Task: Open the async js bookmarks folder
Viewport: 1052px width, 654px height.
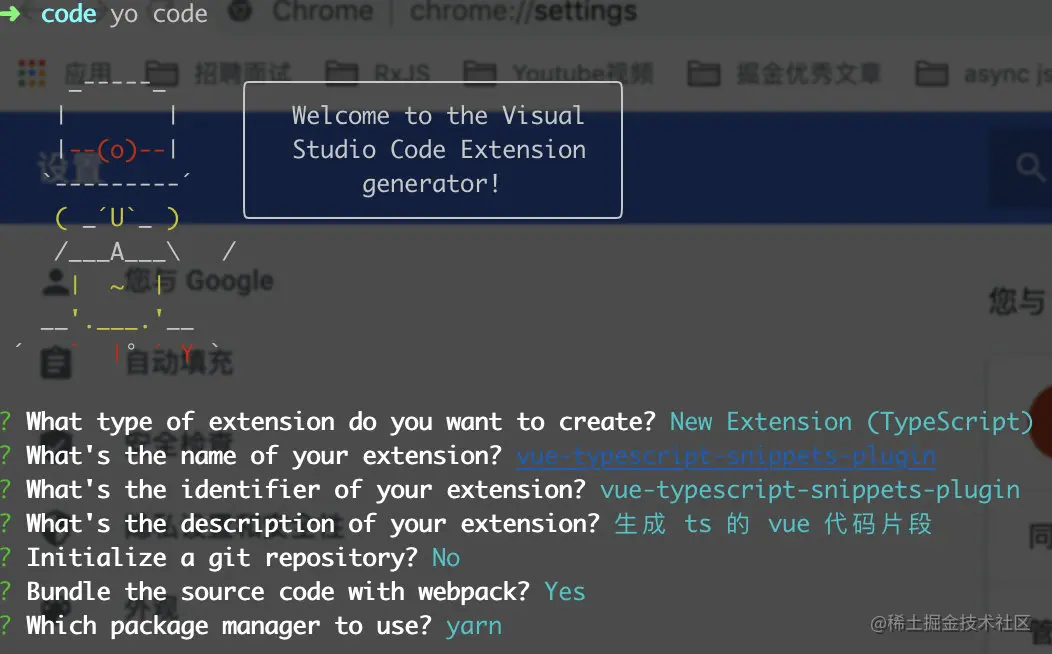Action: coord(984,73)
